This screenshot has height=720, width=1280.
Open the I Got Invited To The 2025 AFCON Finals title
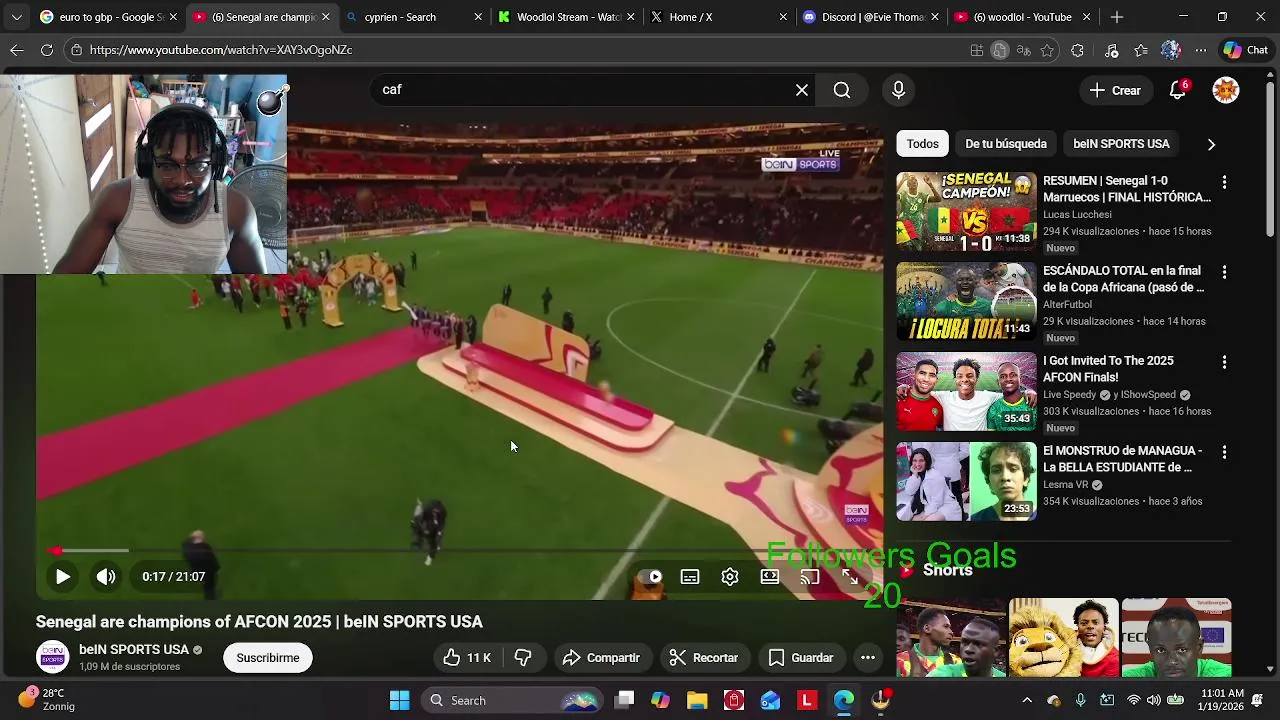(x=1108, y=369)
